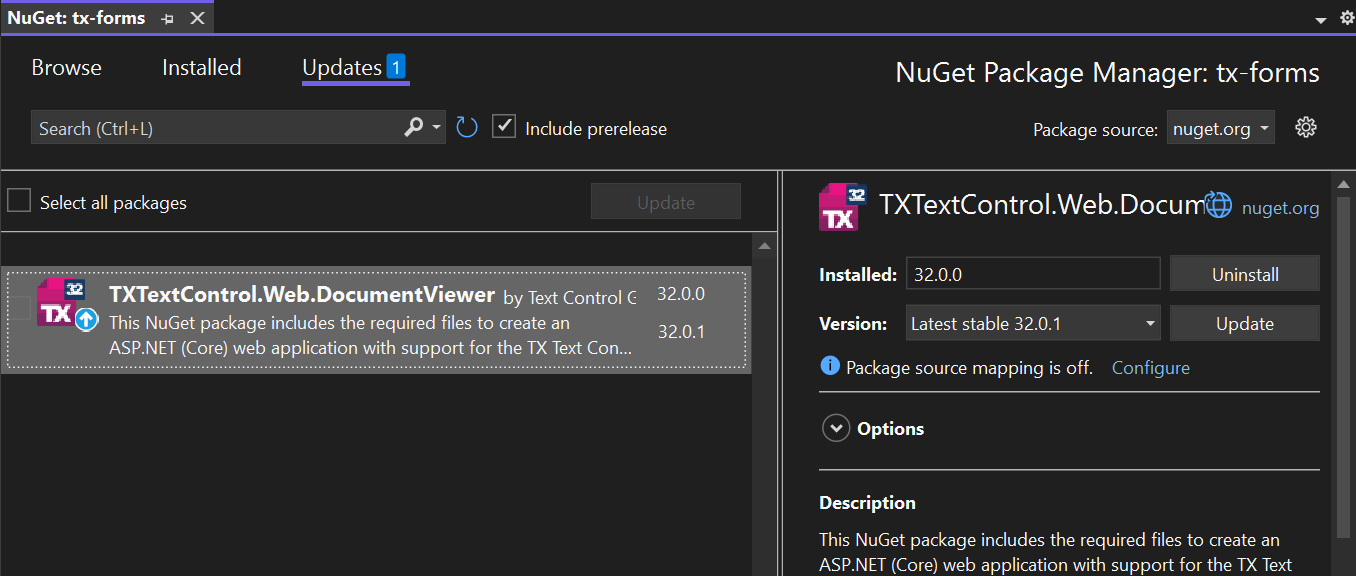
Task: Click TX logo in details pane
Action: point(842,207)
